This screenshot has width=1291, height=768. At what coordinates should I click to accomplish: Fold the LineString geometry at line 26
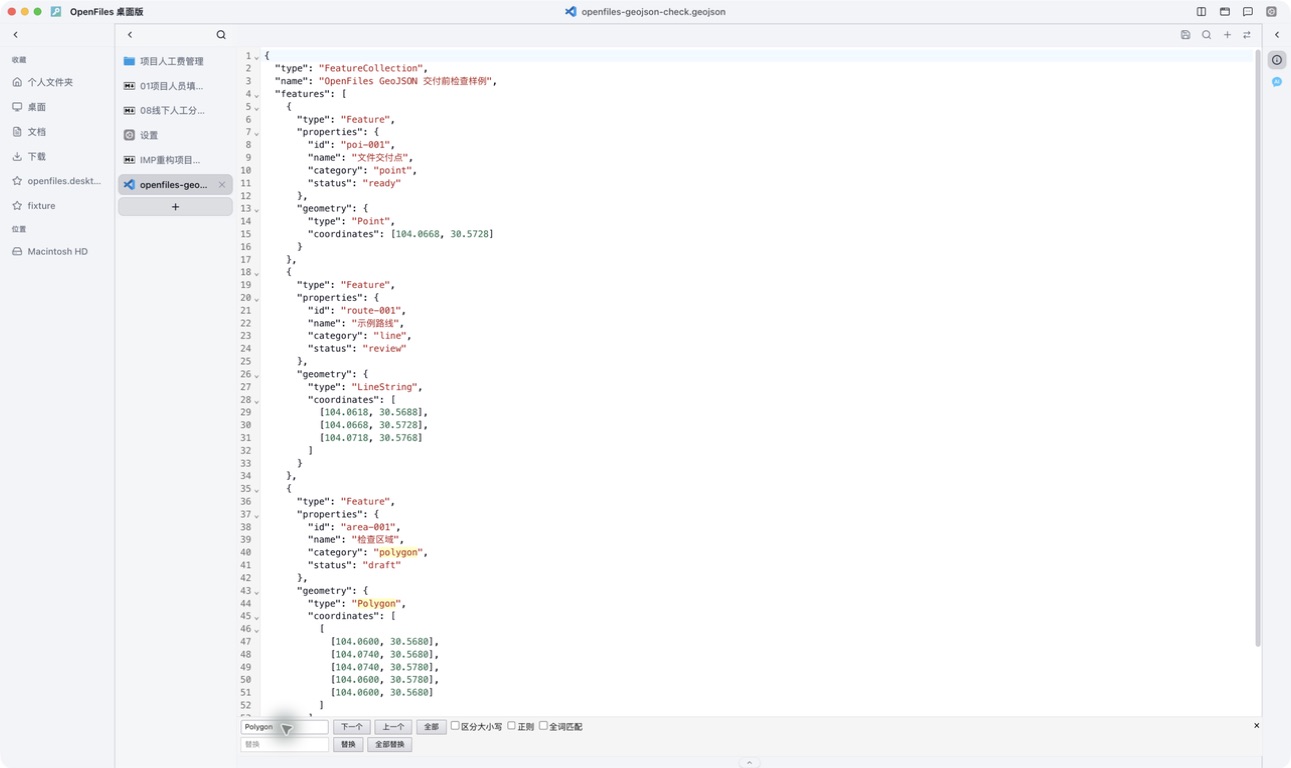[257, 375]
